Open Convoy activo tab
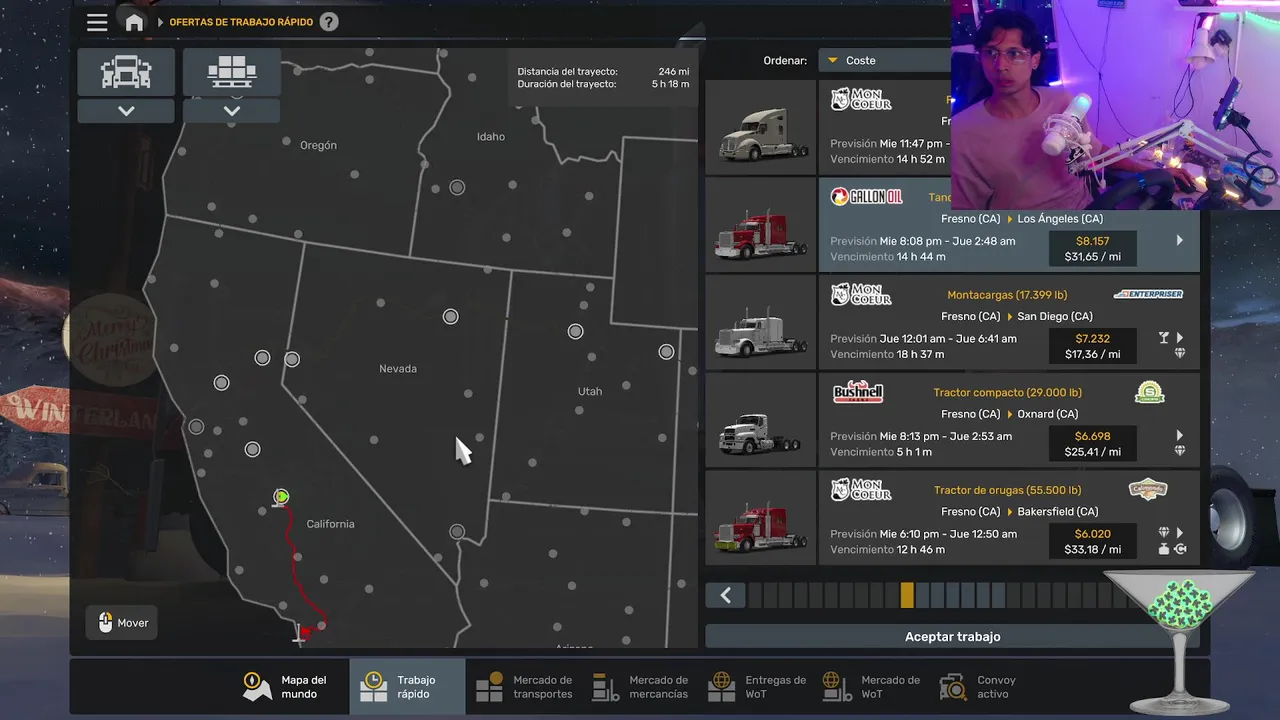1280x720 pixels. [980, 687]
